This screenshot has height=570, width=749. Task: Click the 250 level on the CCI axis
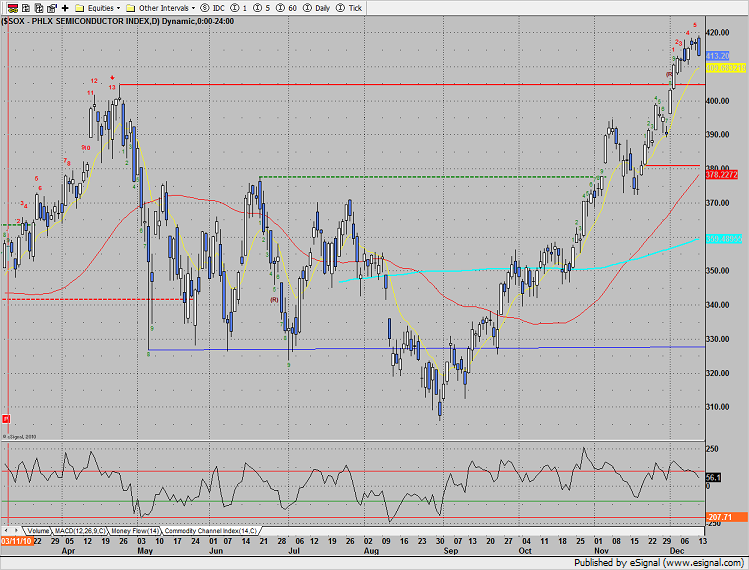pos(712,449)
